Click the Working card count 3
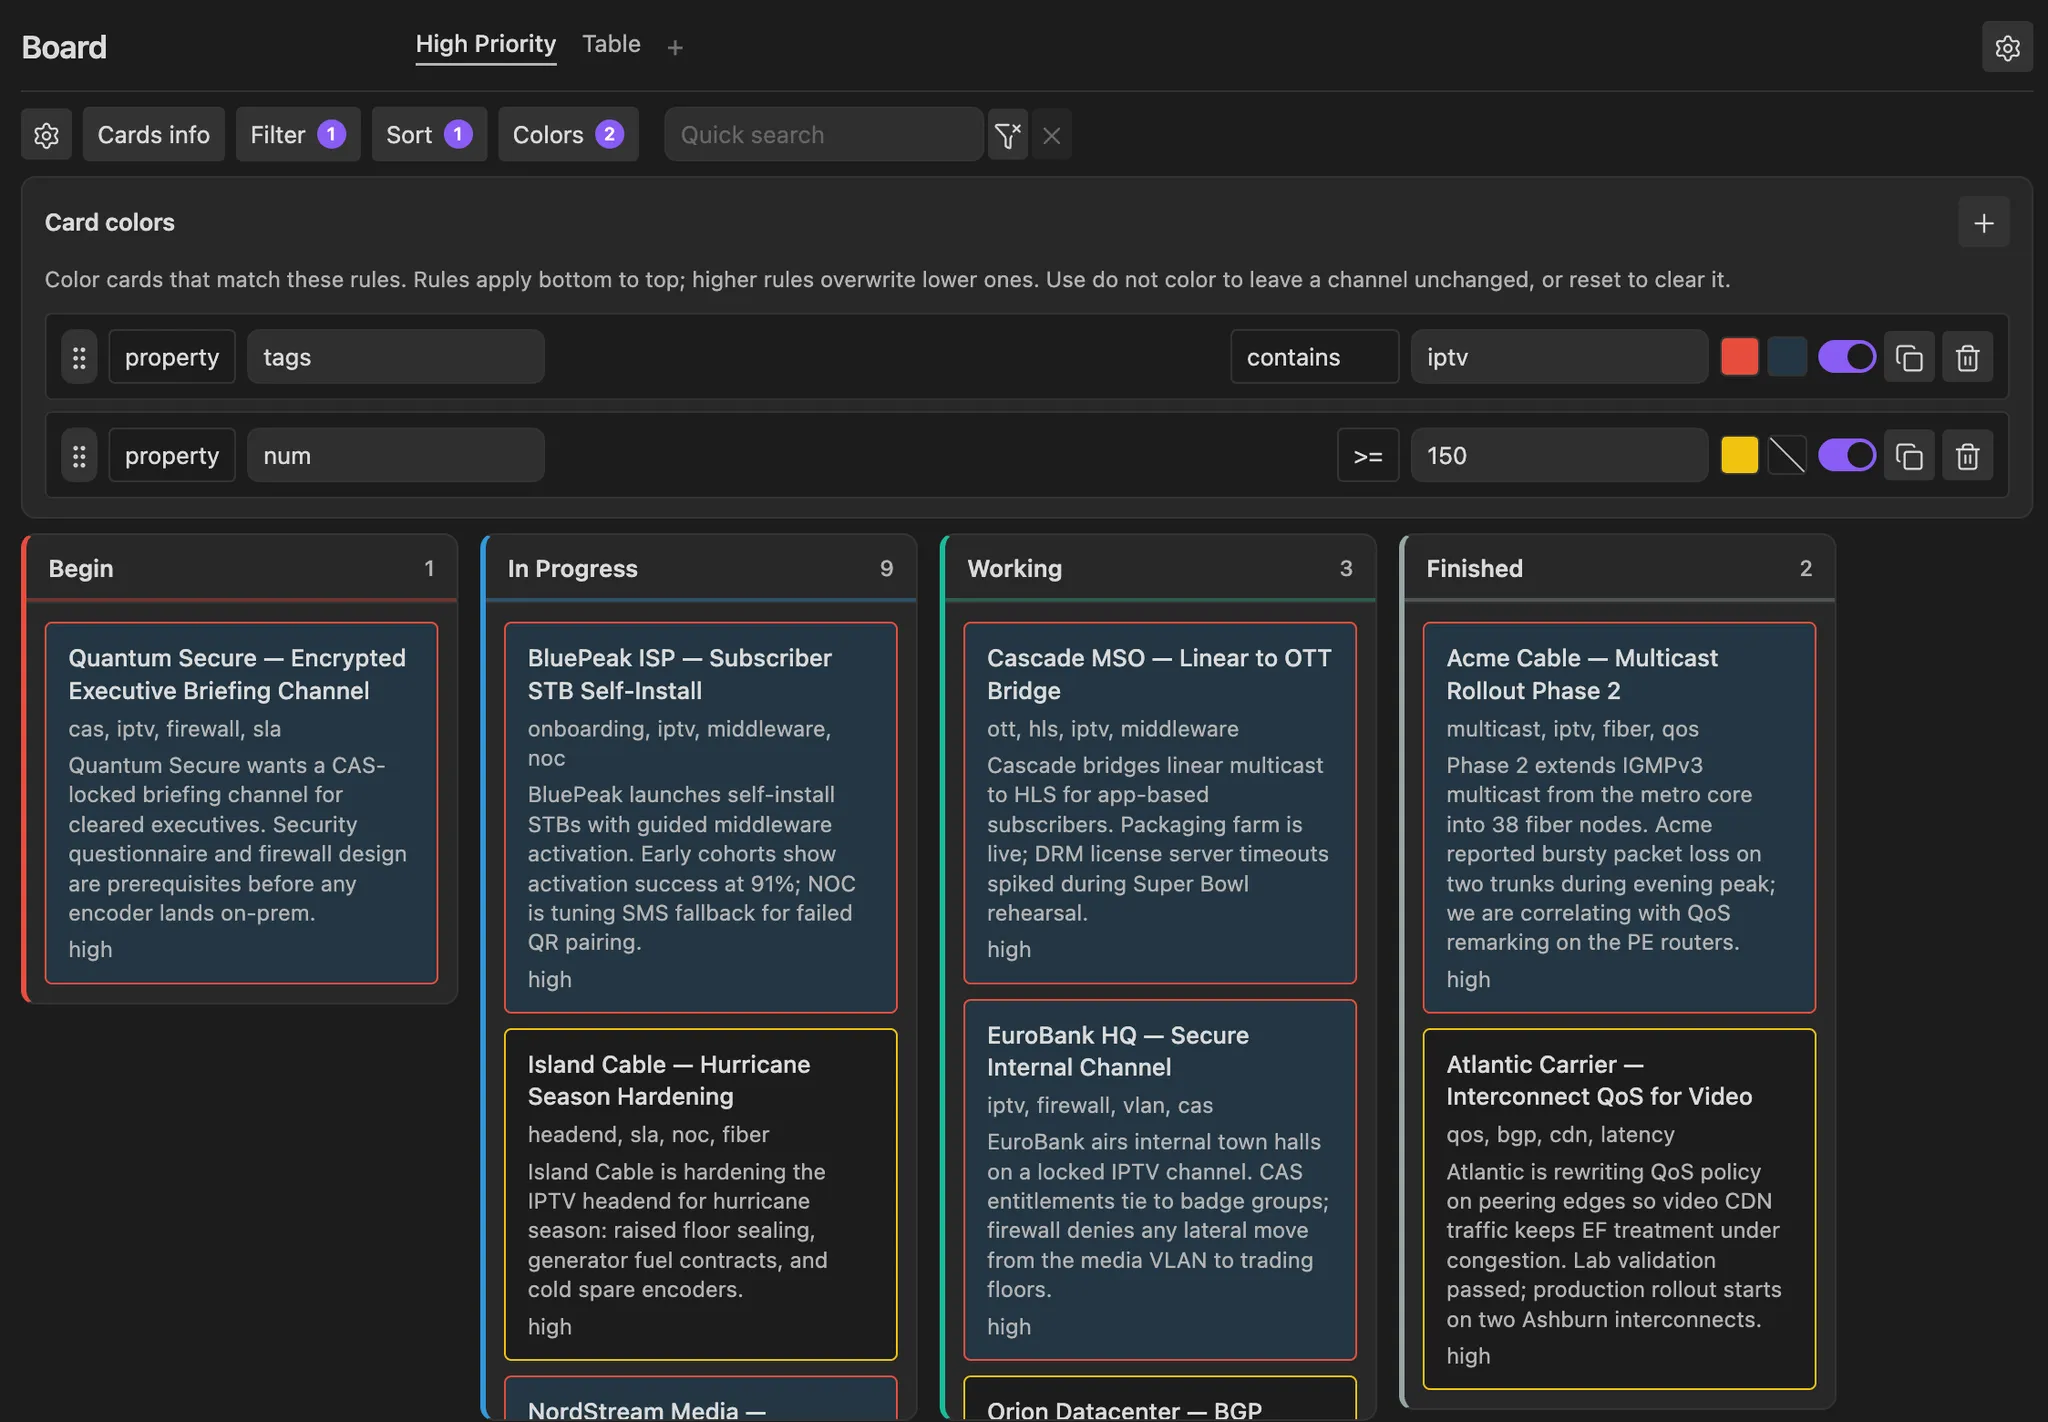Viewport: 2048px width, 1422px height. click(1346, 569)
